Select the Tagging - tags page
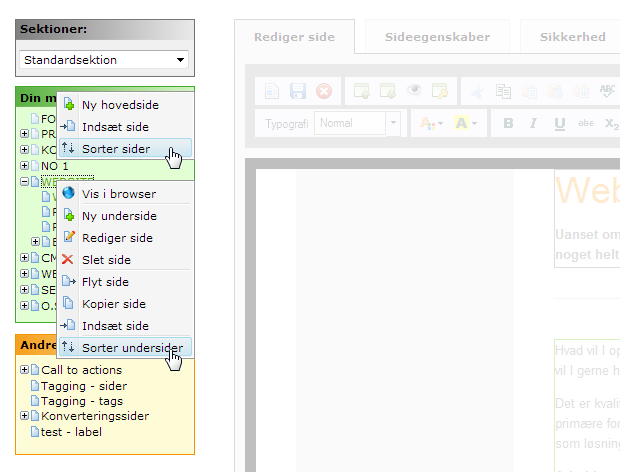Image resolution: width=620 pixels, height=472 pixels. coord(84,401)
